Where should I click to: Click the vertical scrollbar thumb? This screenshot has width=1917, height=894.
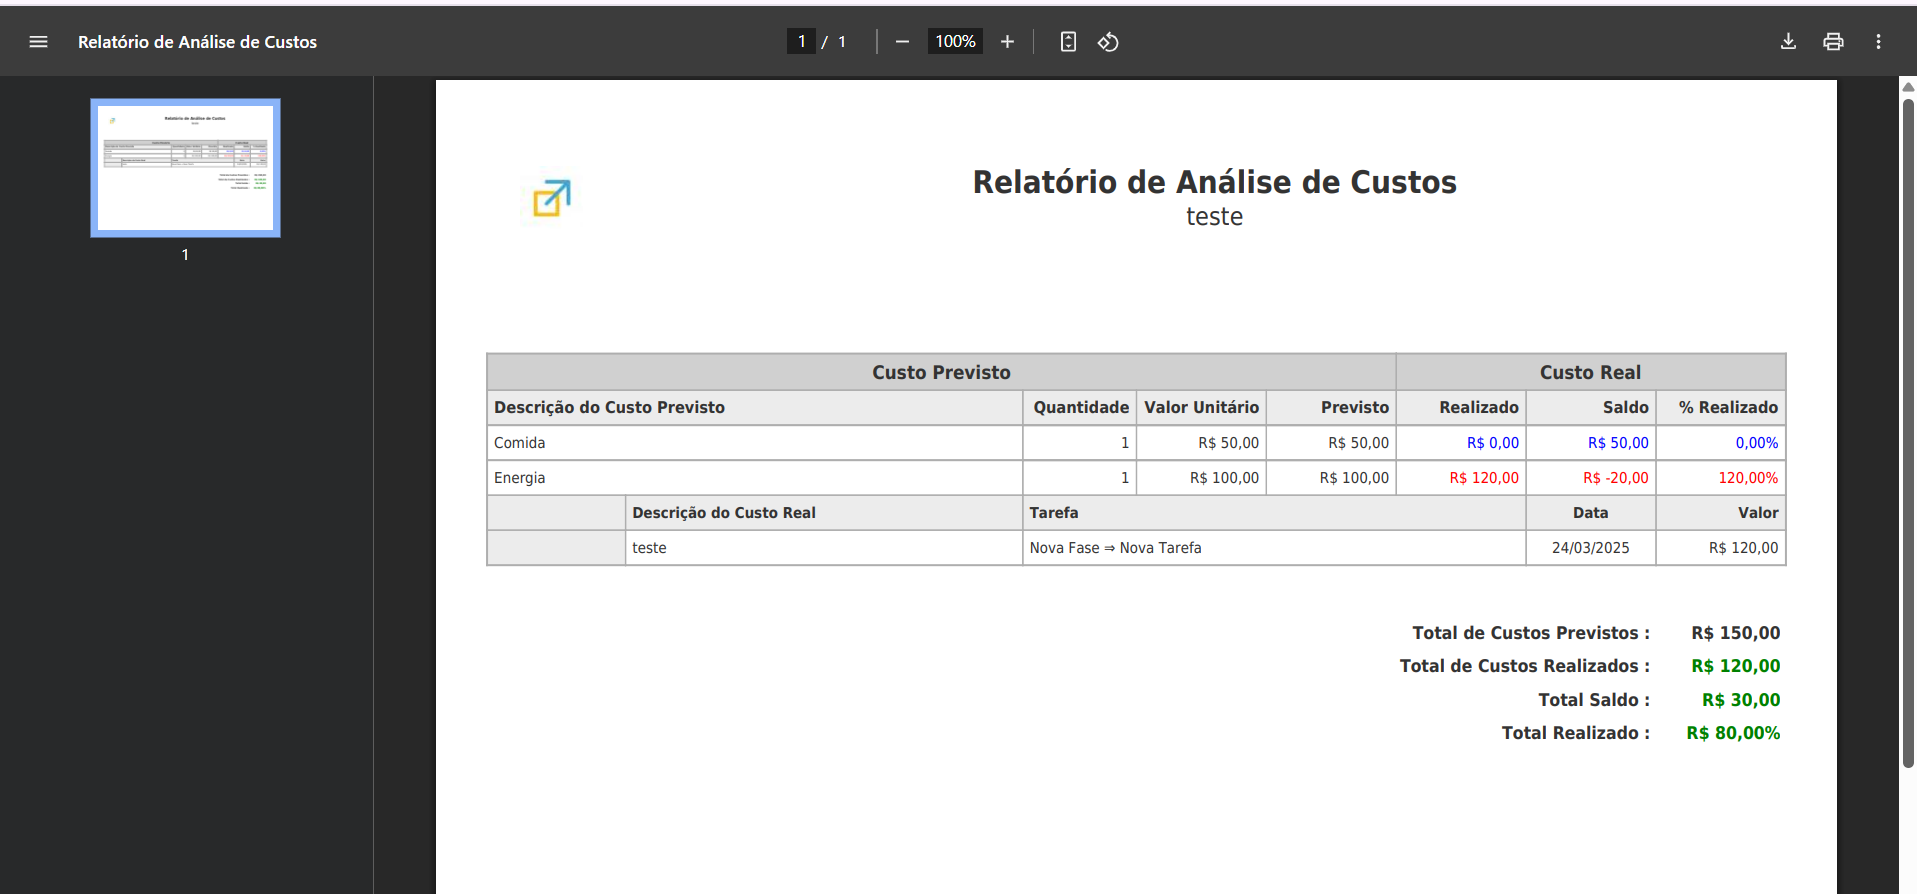tap(1908, 432)
